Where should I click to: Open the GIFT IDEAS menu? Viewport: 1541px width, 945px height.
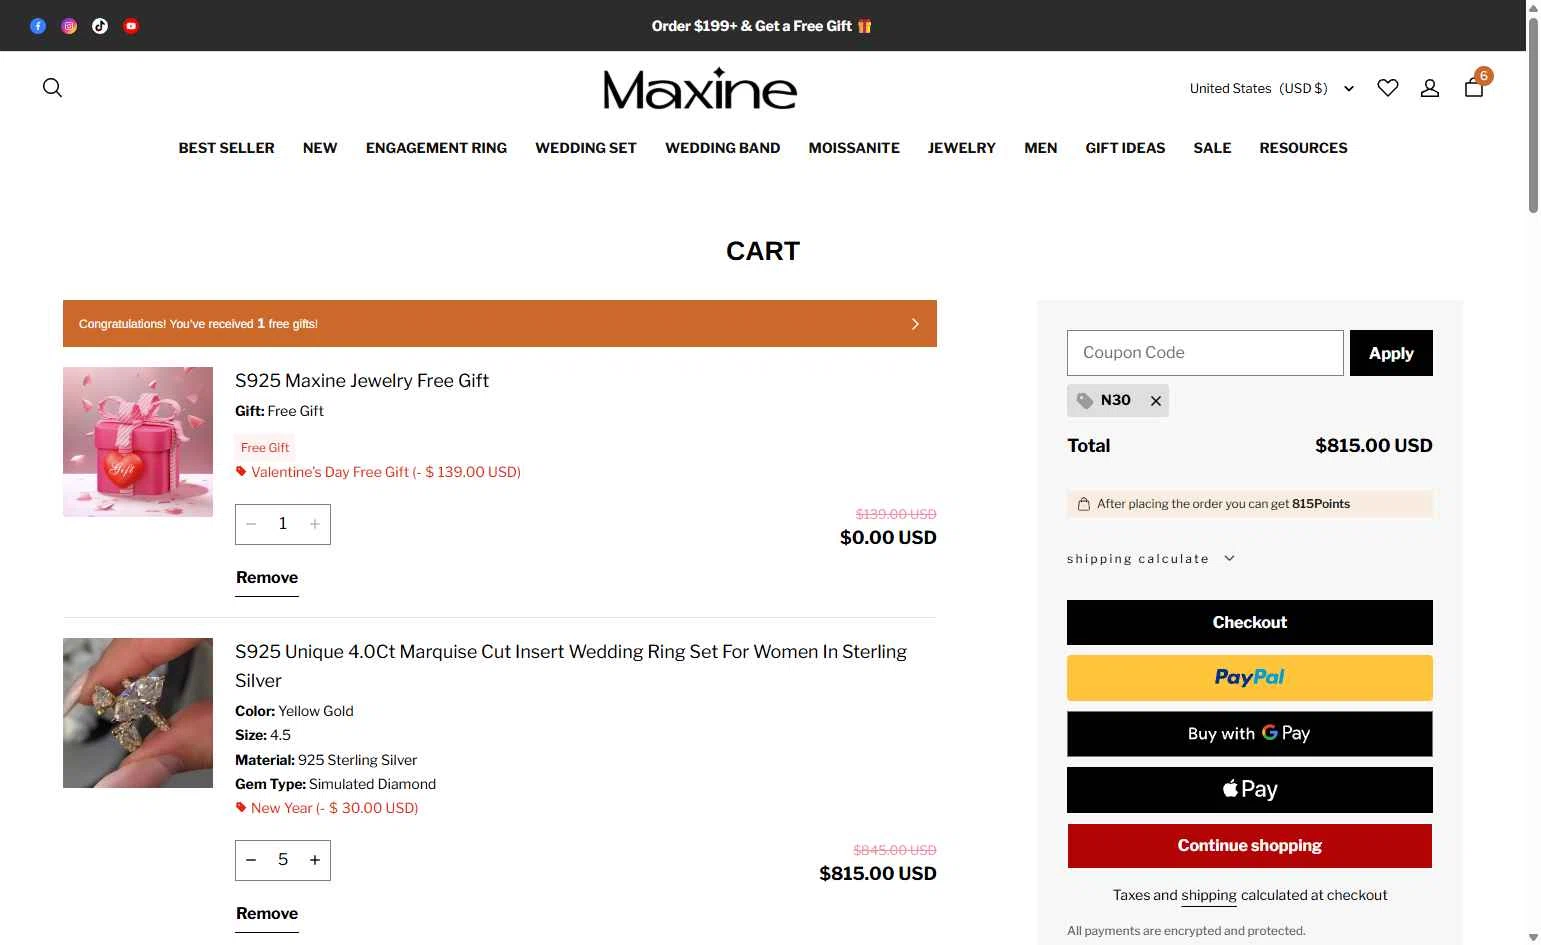(1125, 148)
